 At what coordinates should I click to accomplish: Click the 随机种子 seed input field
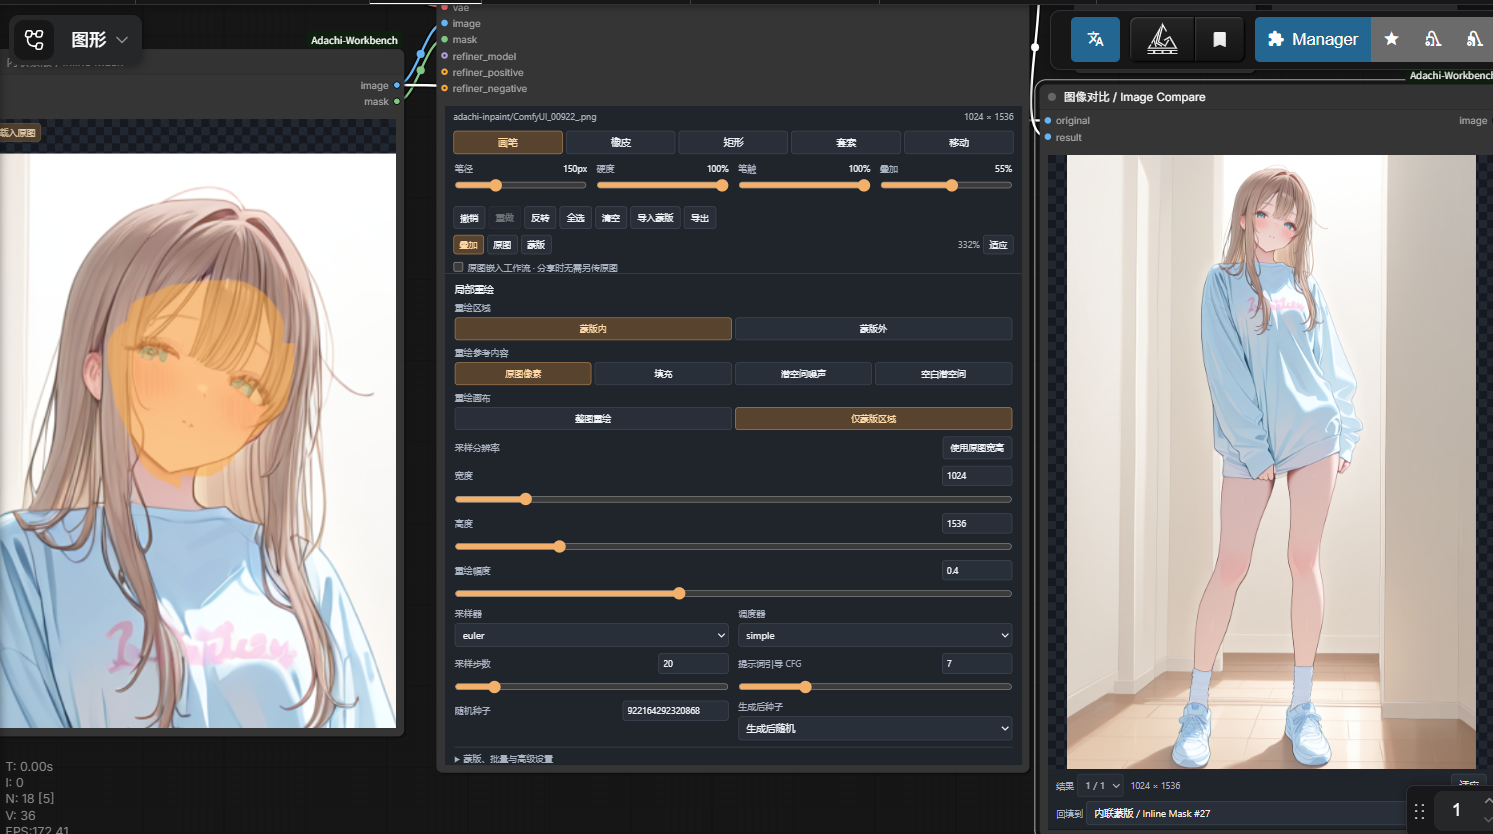click(x=675, y=711)
